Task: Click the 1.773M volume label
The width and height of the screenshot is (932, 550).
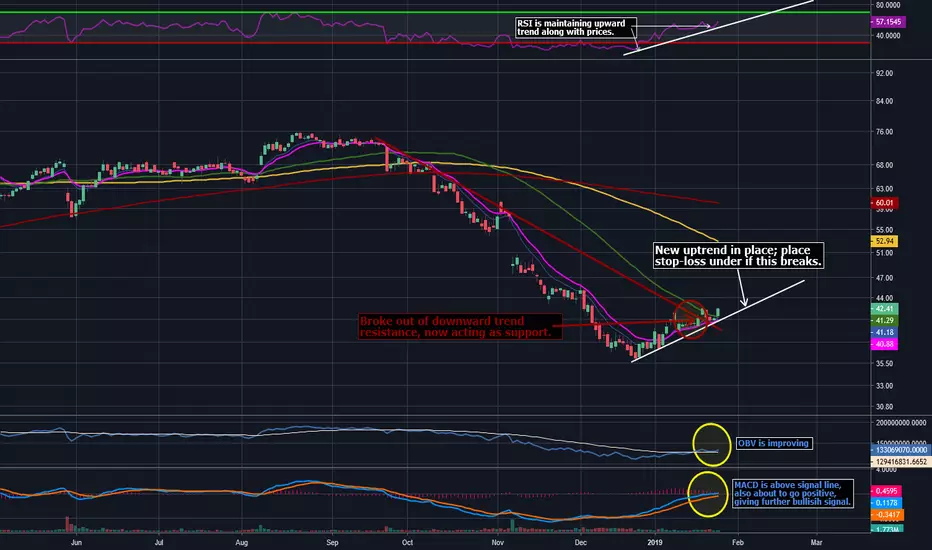Action: point(886,529)
